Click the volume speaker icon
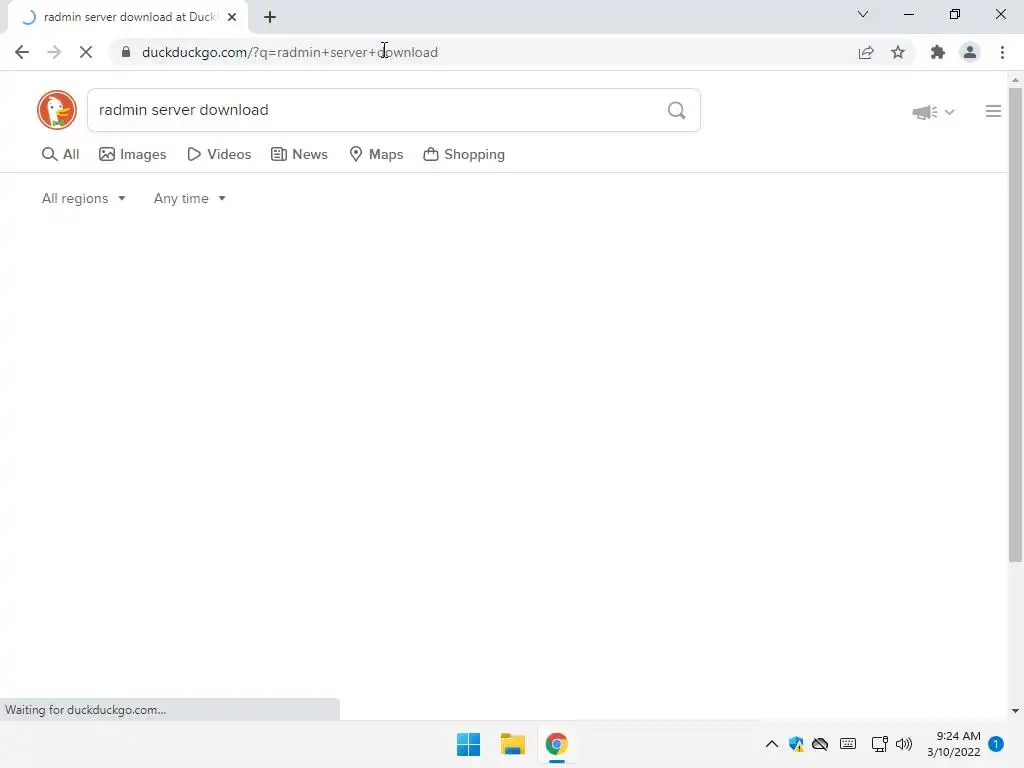This screenshot has height=768, width=1024. pyautogui.click(x=904, y=744)
